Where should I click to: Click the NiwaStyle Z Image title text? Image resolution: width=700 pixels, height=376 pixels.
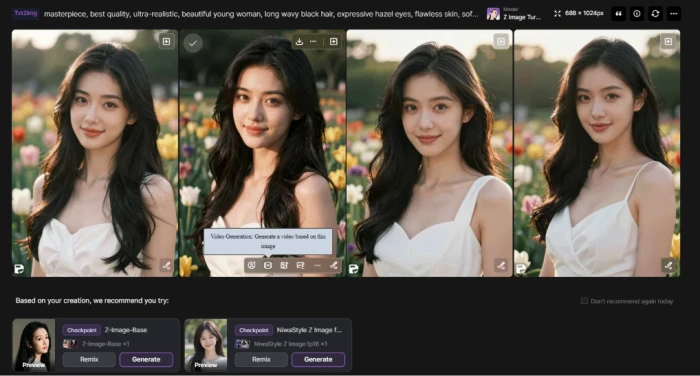(x=309, y=330)
